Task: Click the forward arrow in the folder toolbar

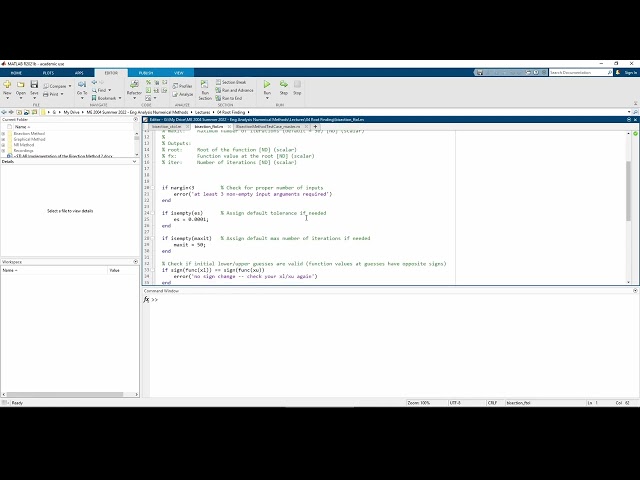Action: [11, 112]
